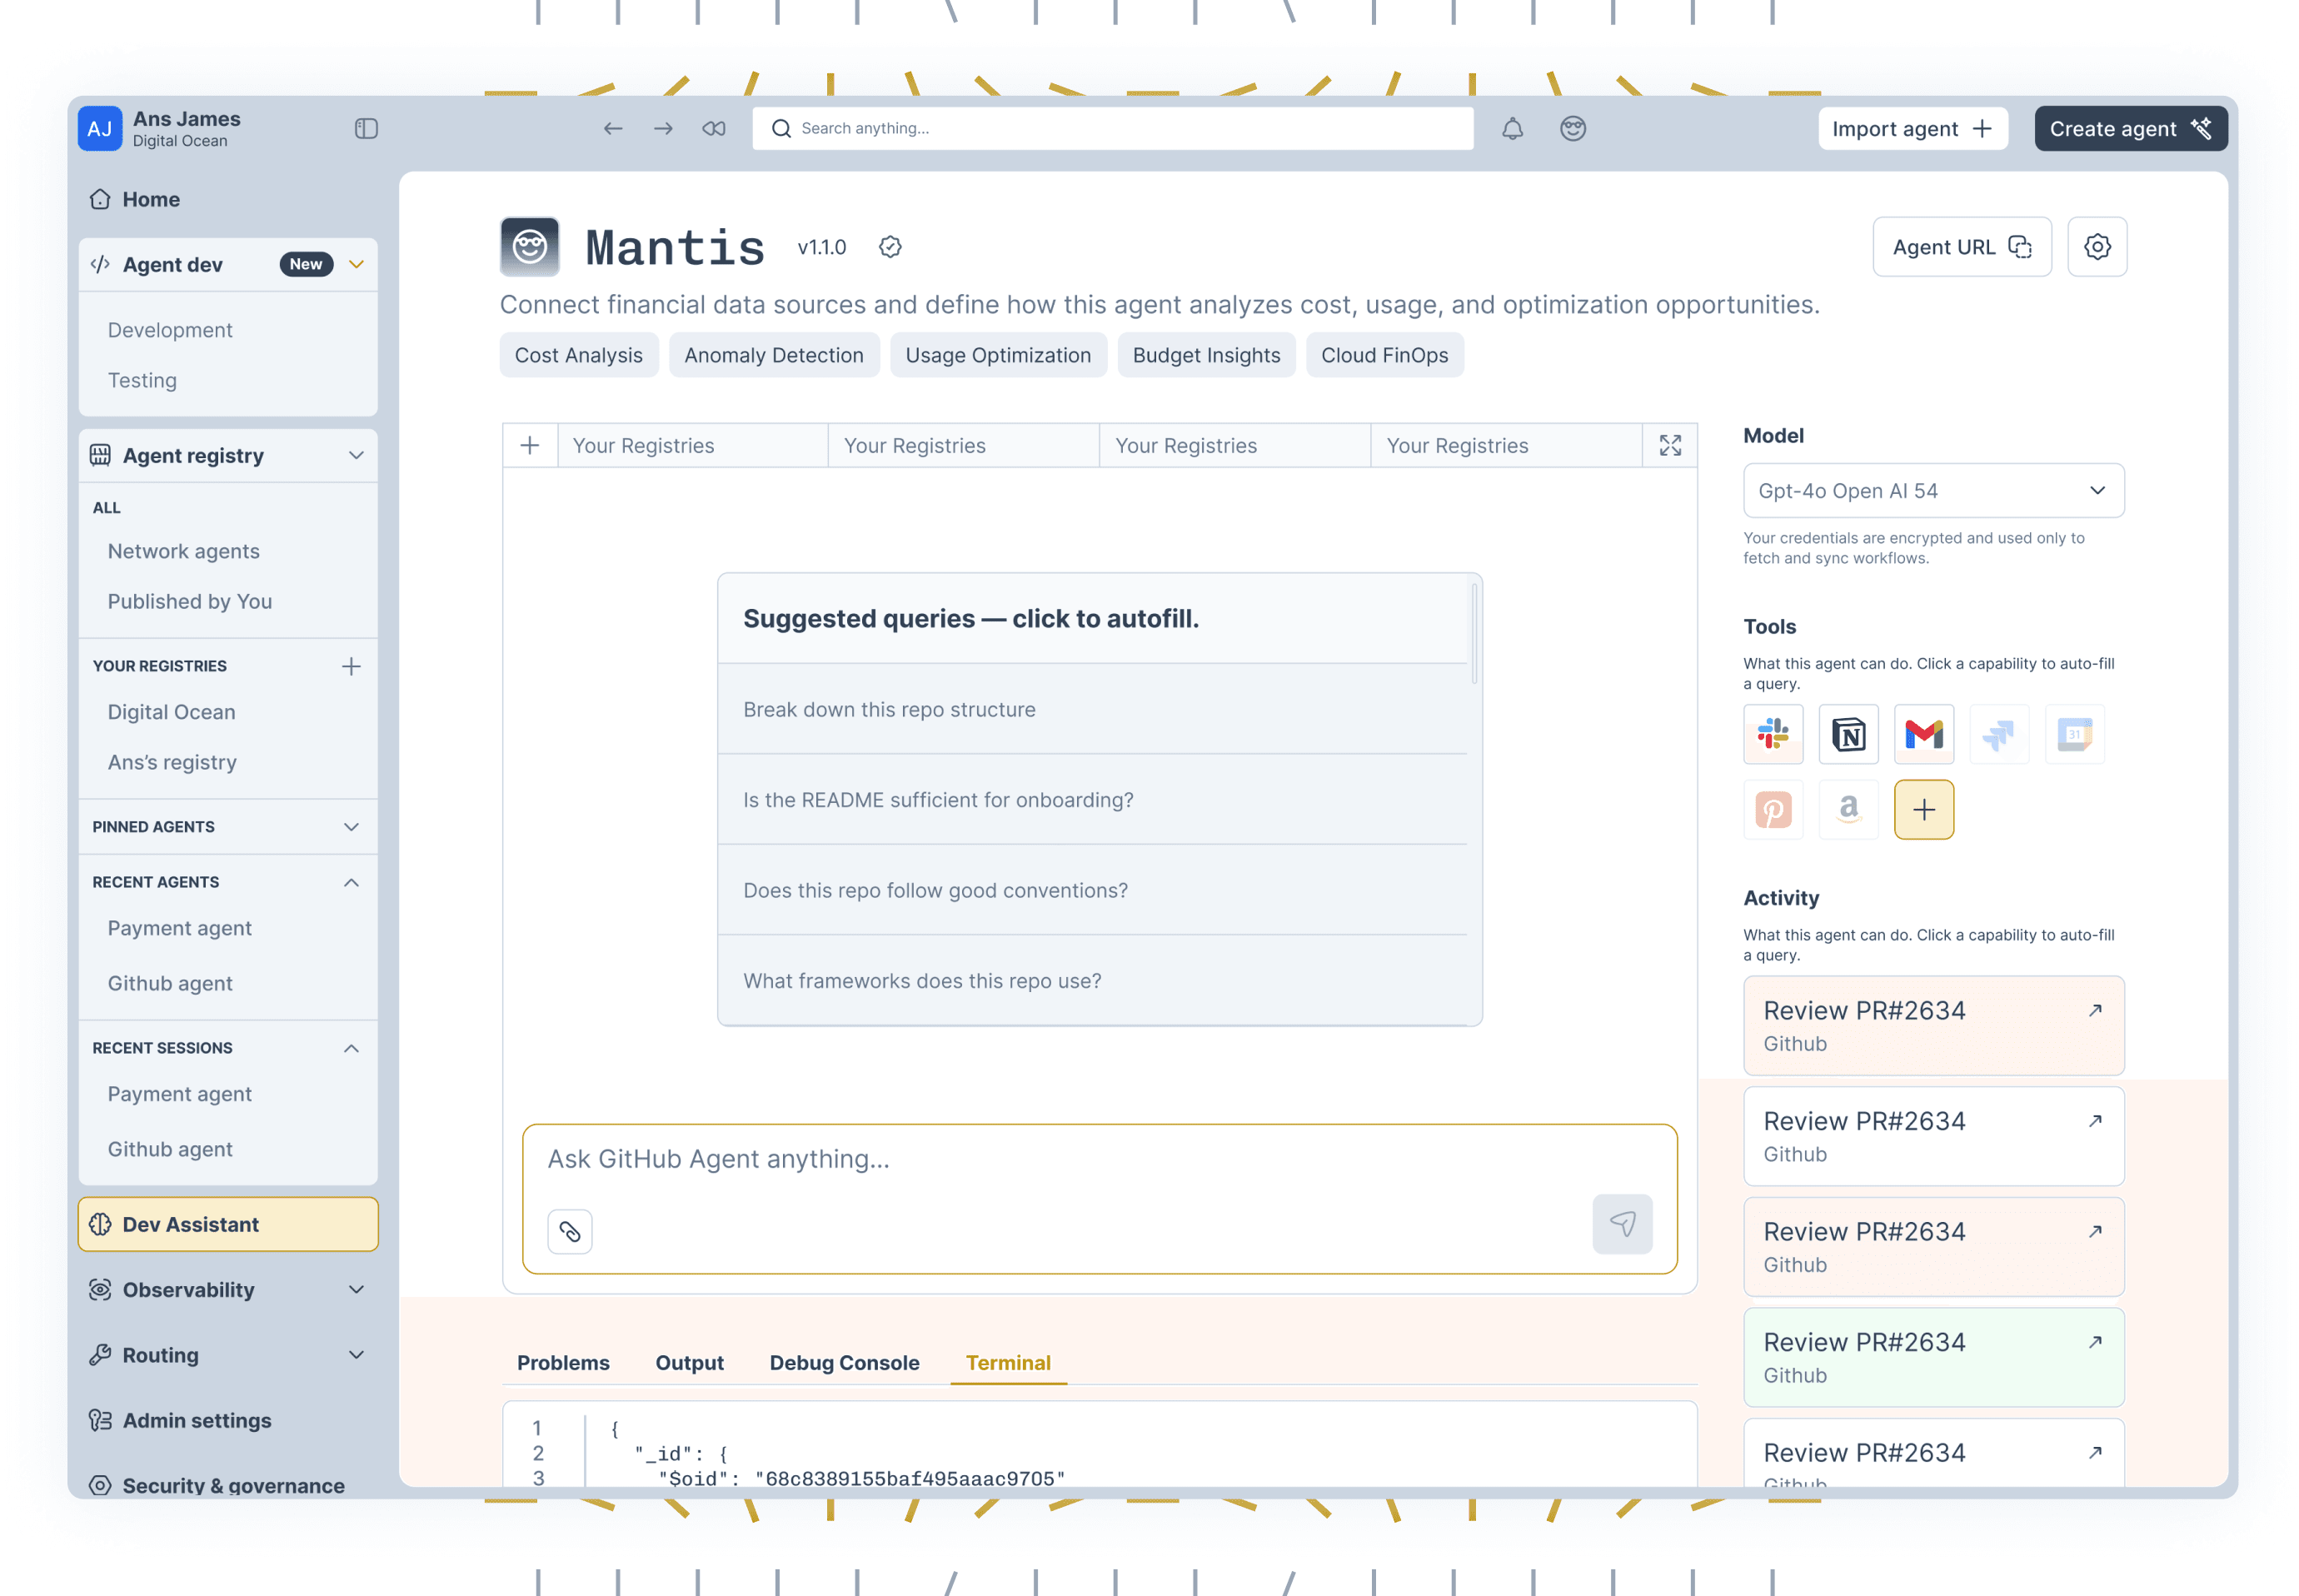Click the Gmail tool icon

click(1923, 734)
